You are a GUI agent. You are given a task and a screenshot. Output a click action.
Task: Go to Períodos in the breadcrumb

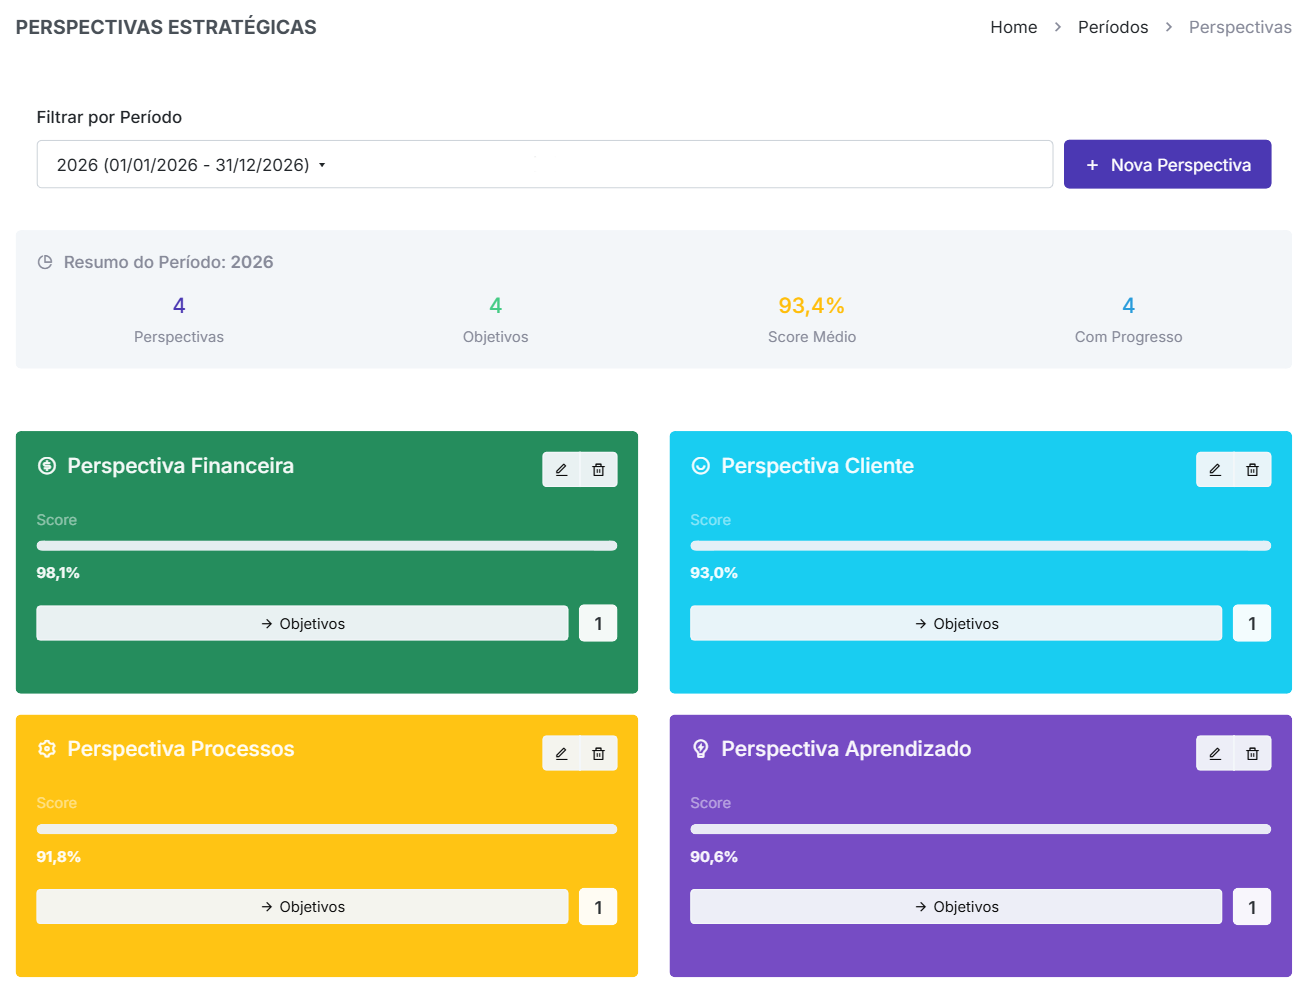(1113, 27)
